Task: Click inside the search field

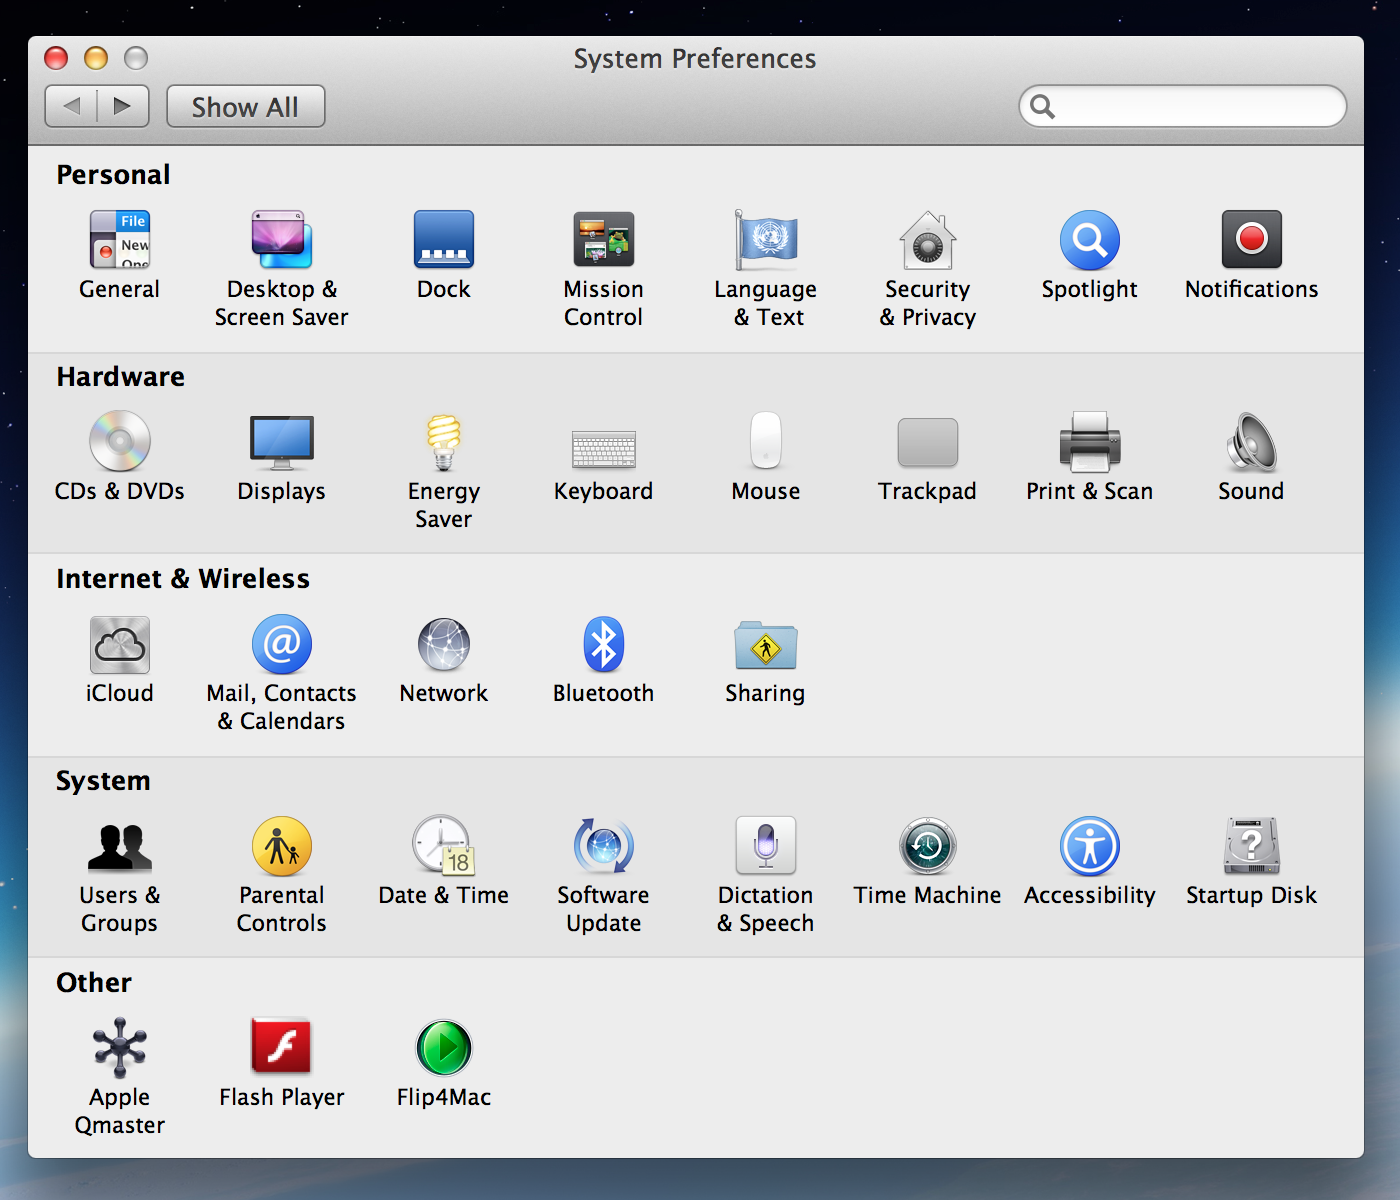Action: pos(1183,106)
